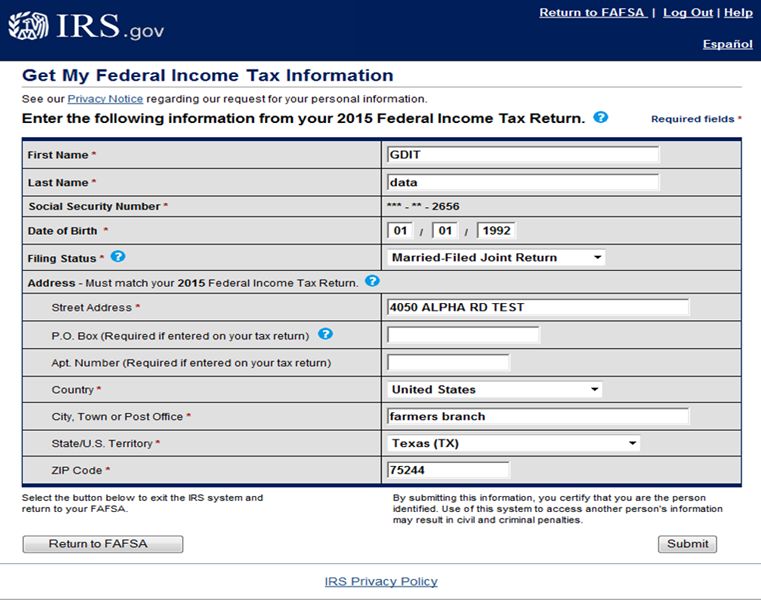Open help icon next to Filing Status
Viewport: 761px width, 600px height.
[118, 256]
